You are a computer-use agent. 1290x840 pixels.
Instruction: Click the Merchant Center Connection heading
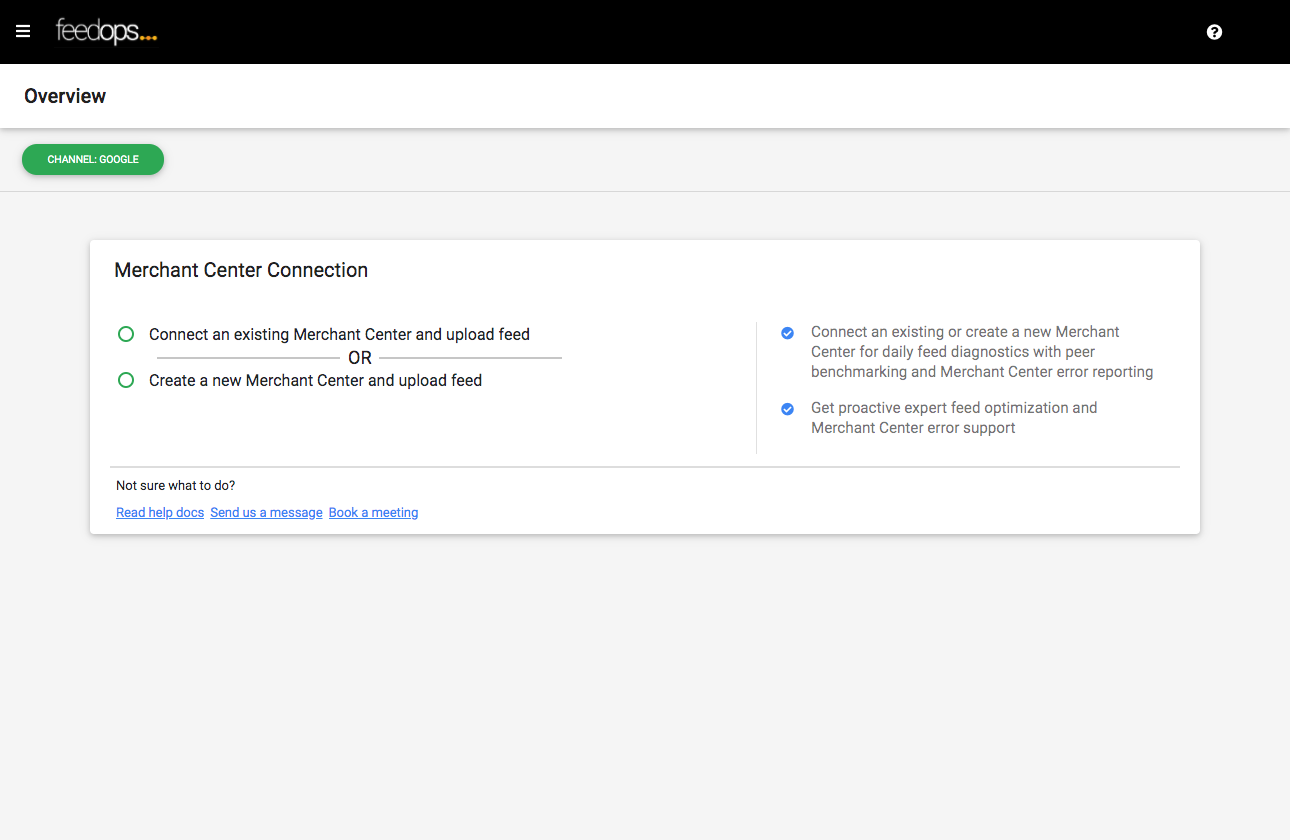(241, 270)
